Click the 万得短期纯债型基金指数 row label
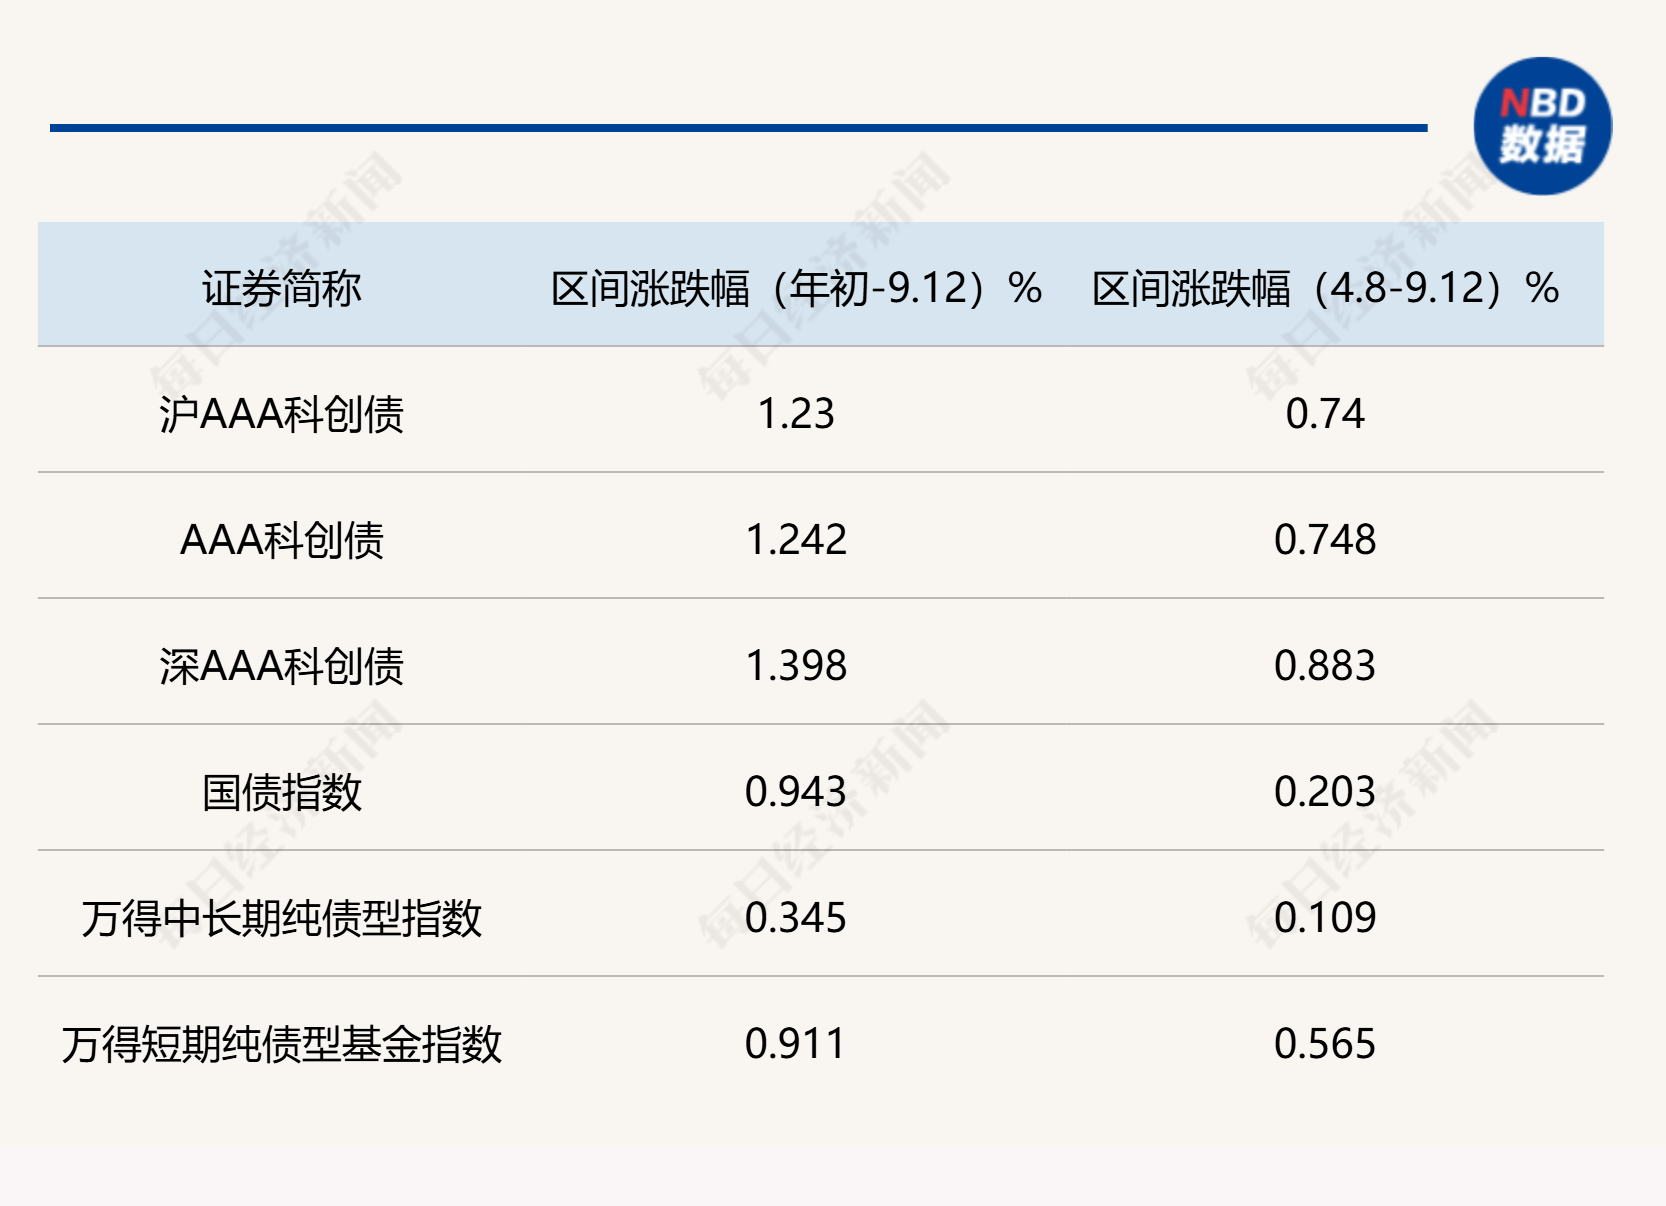1666x1206 pixels. (281, 1044)
